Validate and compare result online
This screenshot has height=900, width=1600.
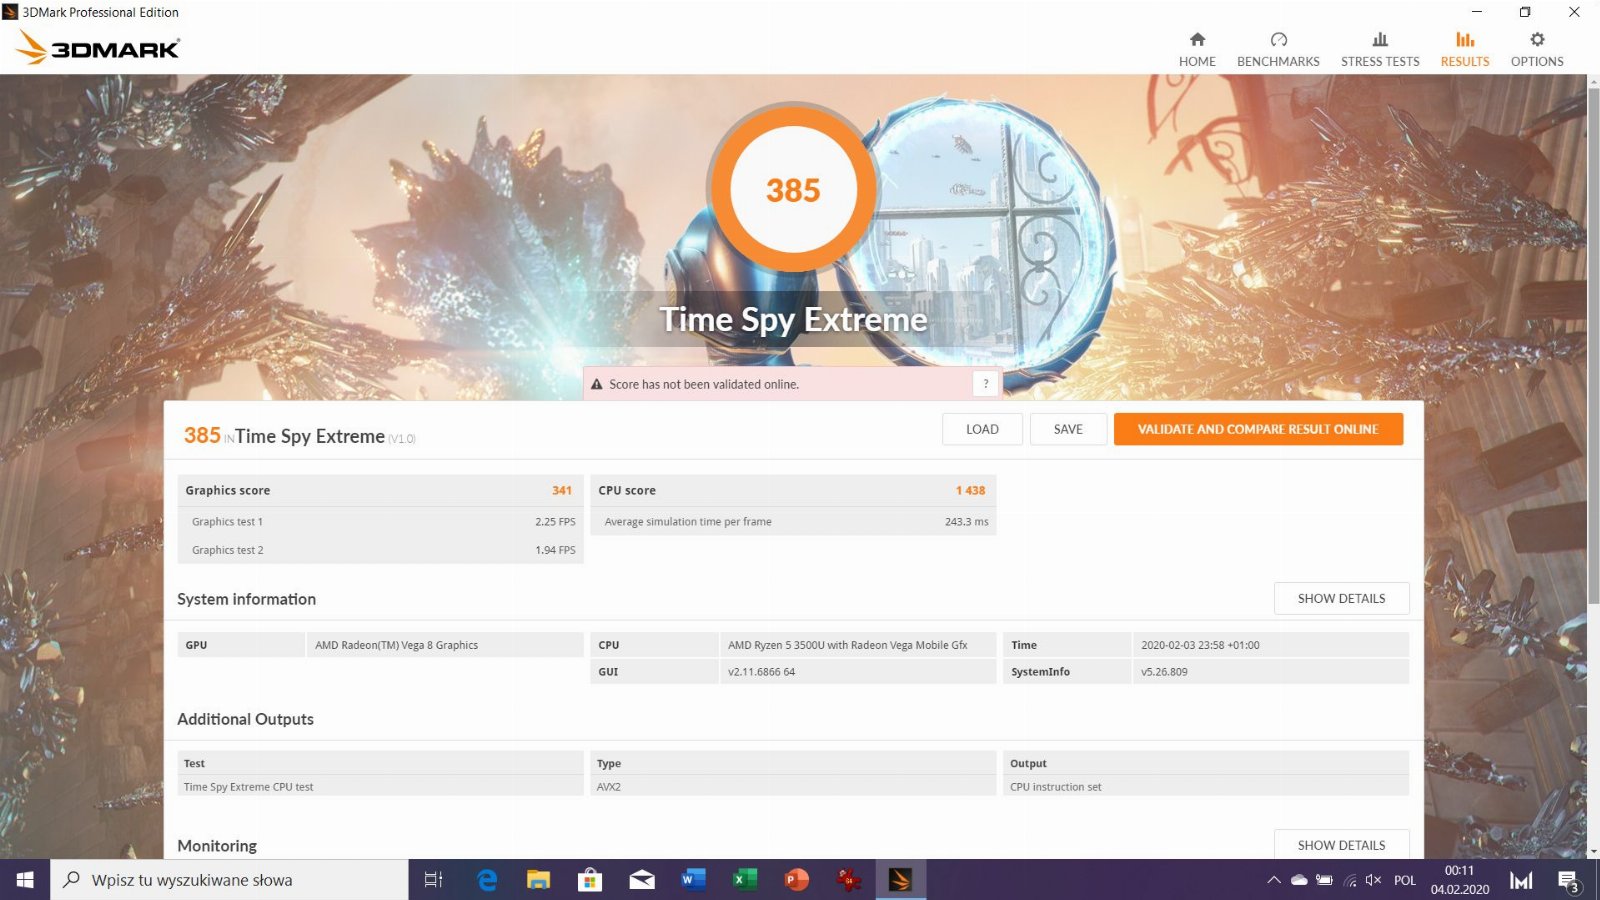click(x=1258, y=429)
